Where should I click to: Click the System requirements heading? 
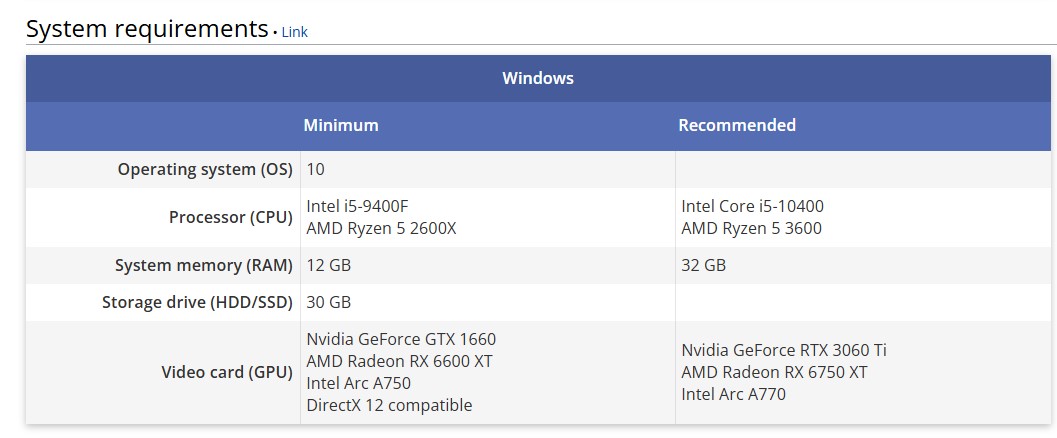point(147,29)
